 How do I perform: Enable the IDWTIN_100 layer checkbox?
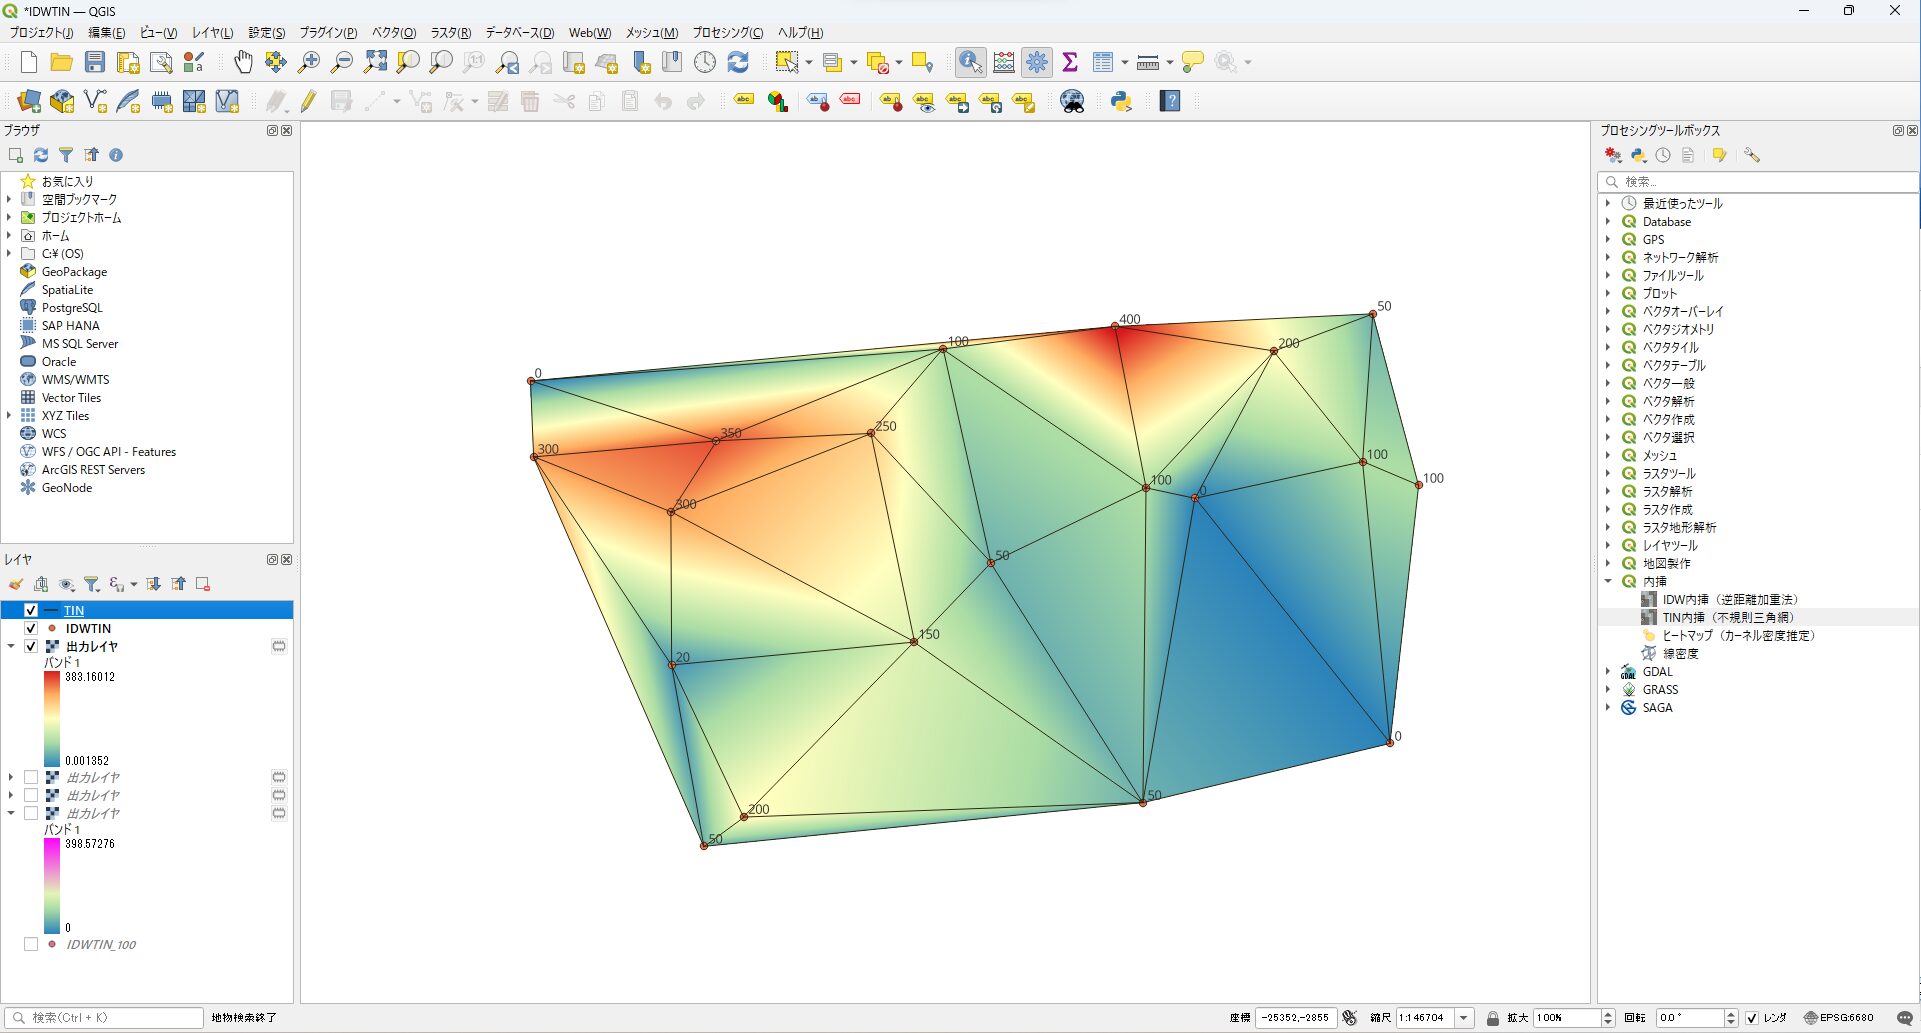click(x=31, y=944)
